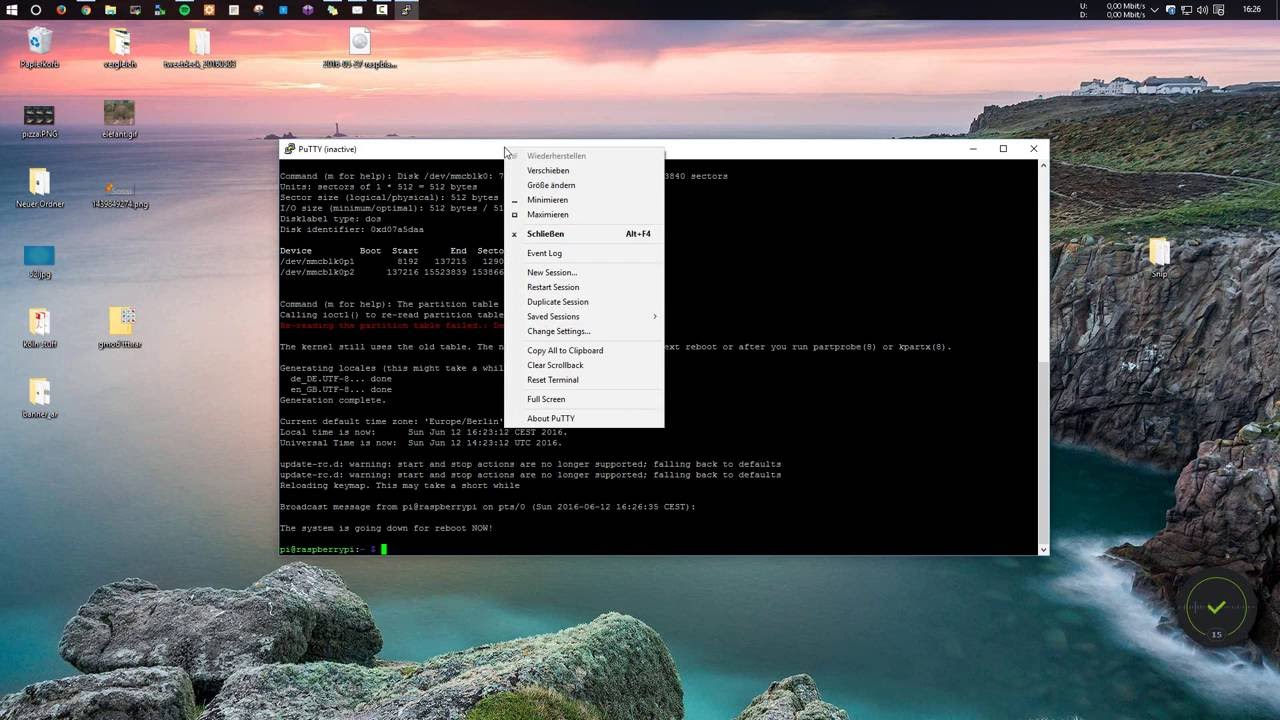This screenshot has width=1280, height=720.
Task: Select the 52.jpg desktop image
Action: pyautogui.click(x=39, y=262)
